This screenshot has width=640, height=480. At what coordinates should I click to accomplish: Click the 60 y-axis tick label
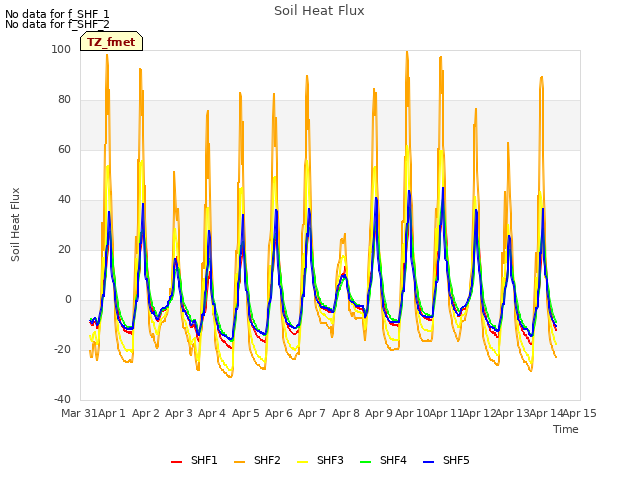pos(64,150)
